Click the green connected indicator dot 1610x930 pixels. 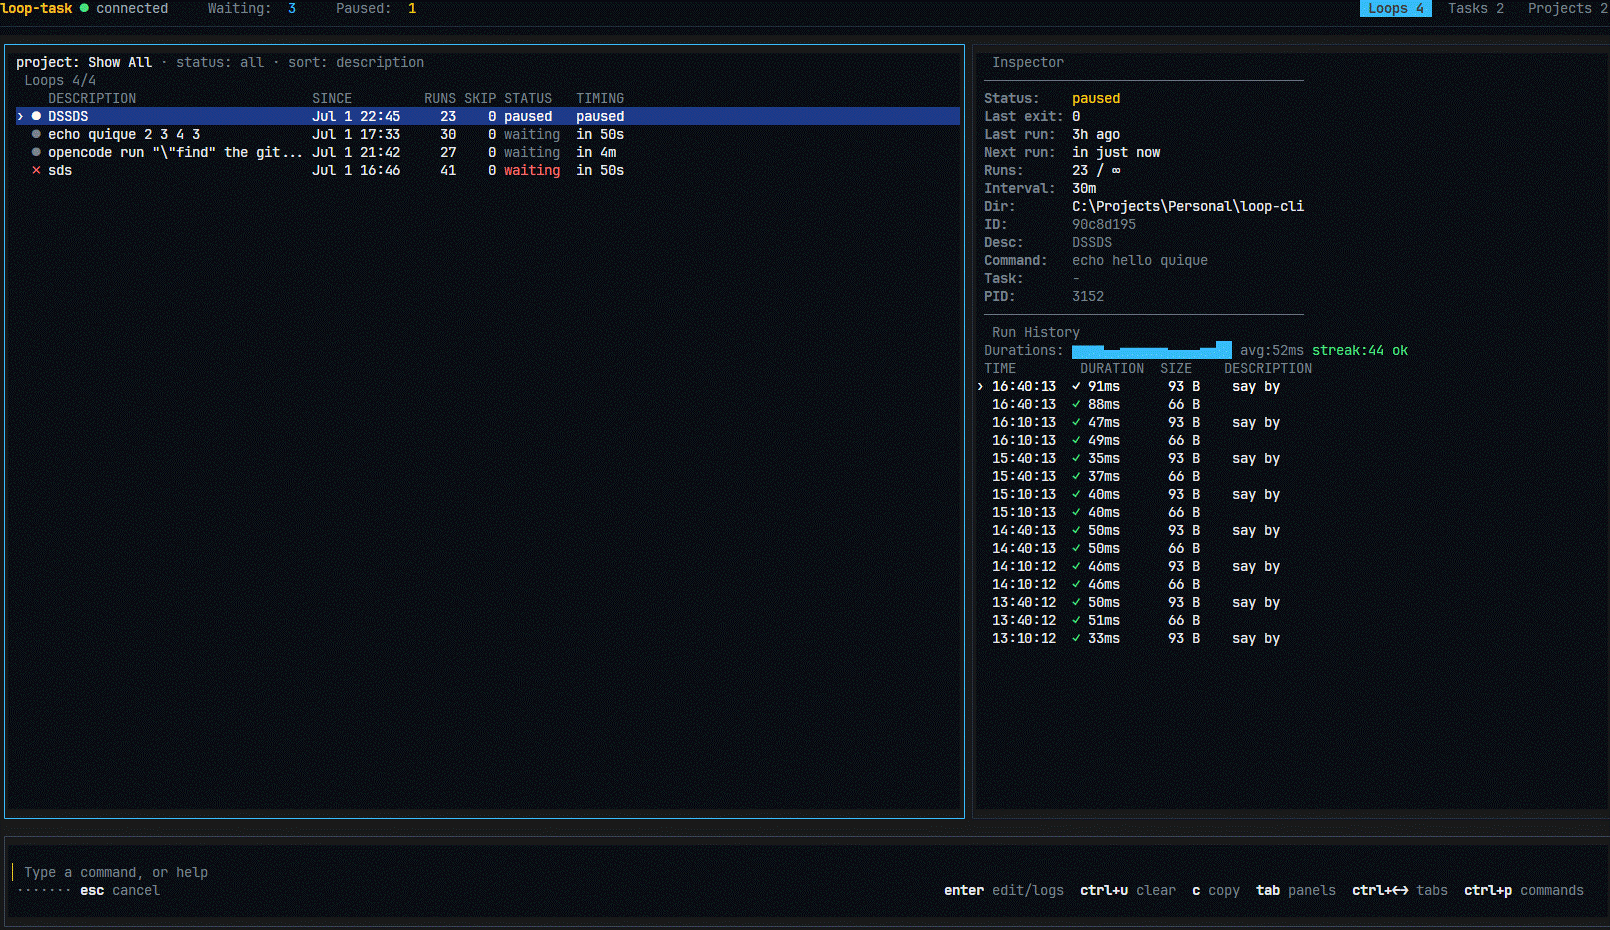pos(84,8)
